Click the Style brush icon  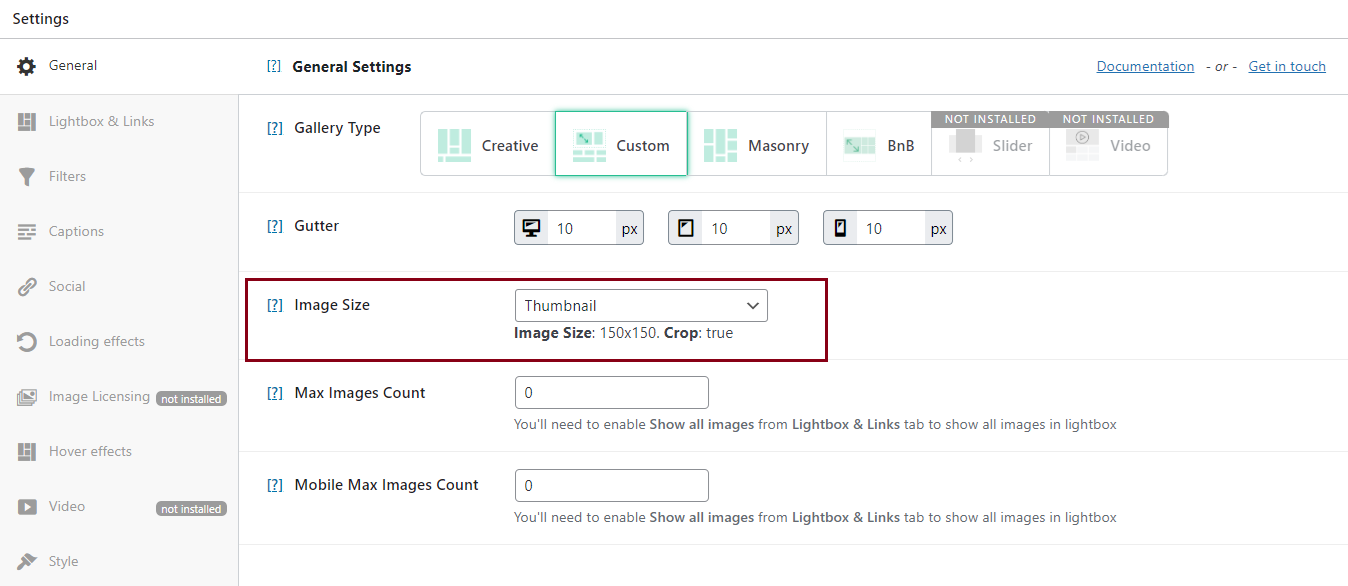27,561
